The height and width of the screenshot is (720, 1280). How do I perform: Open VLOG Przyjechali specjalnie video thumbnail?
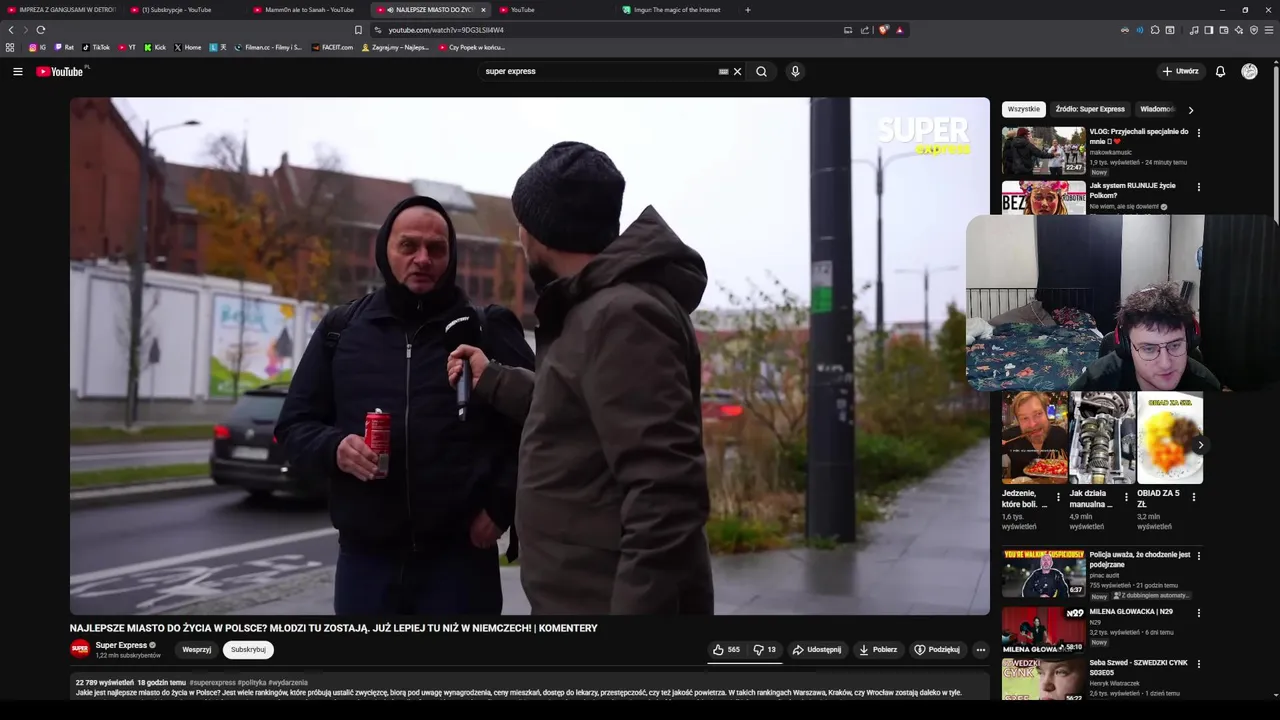pos(1044,150)
